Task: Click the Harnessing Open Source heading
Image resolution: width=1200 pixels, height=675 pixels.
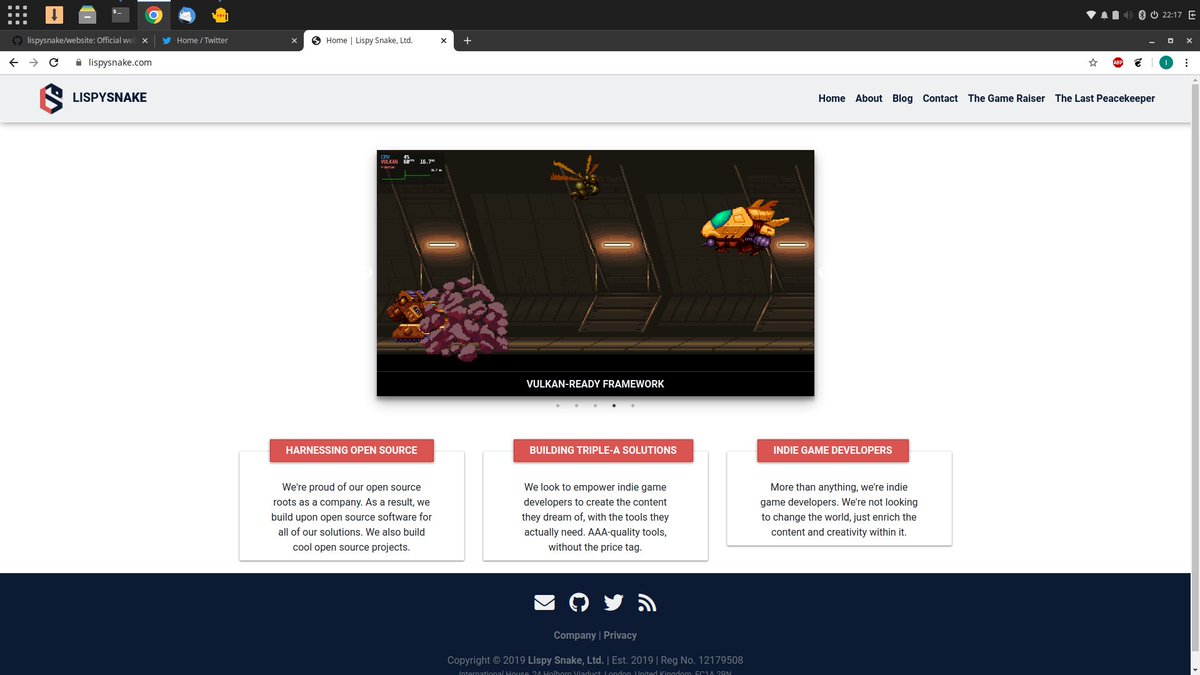Action: tap(351, 450)
